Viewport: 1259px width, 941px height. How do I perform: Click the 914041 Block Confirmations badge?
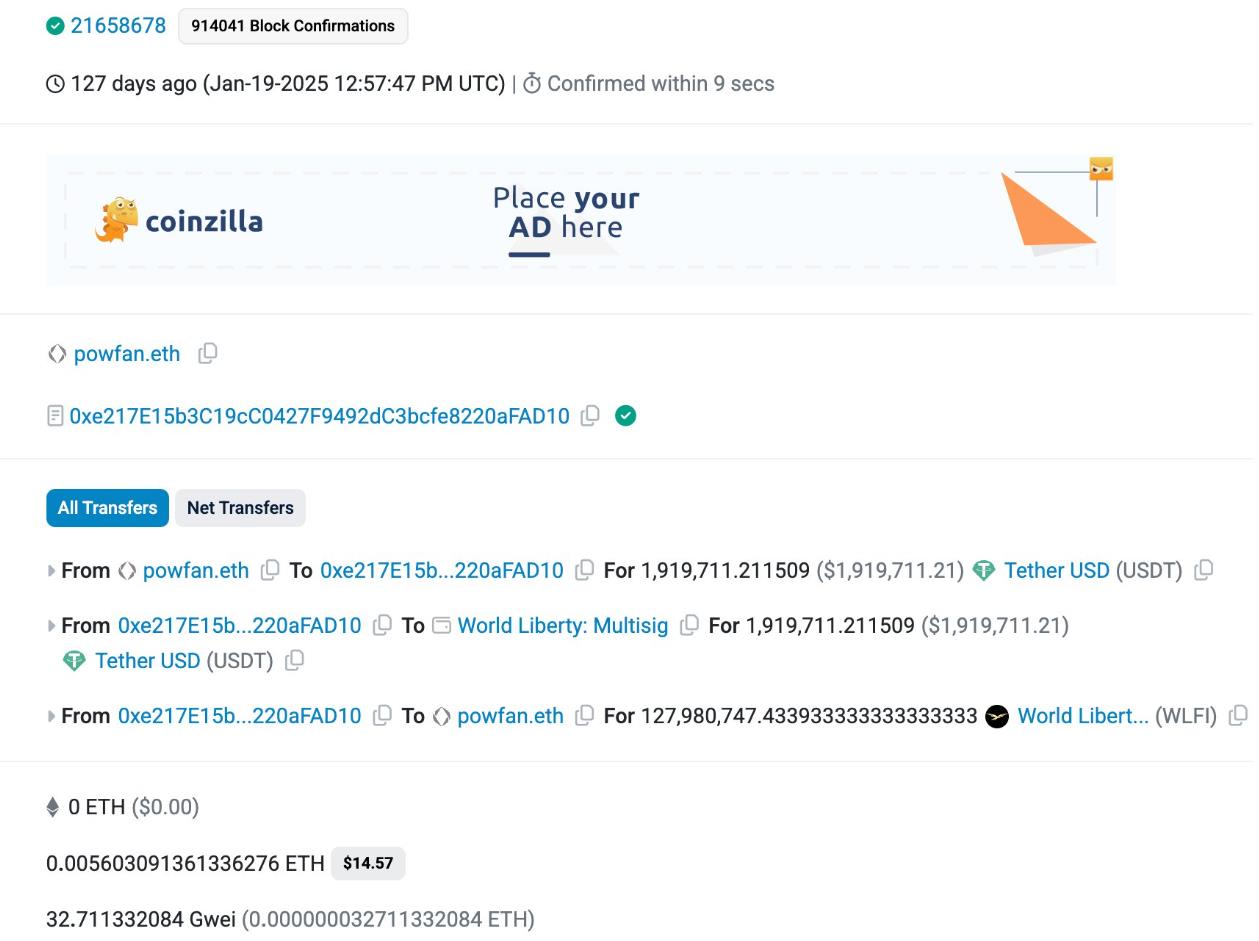point(293,26)
